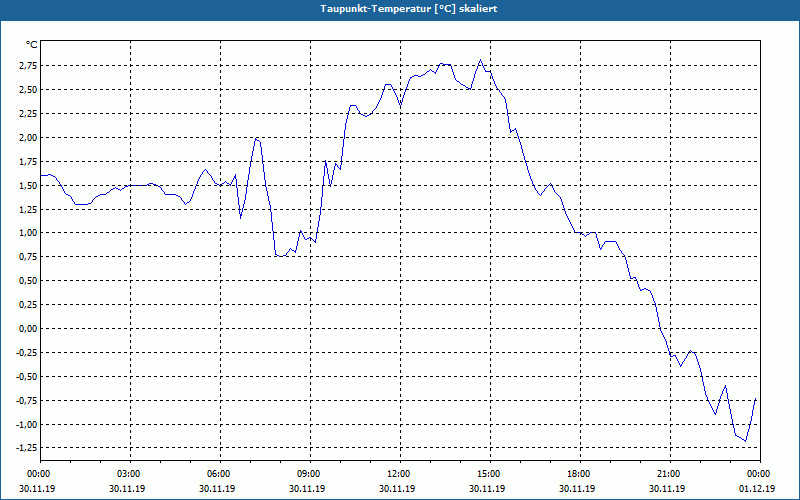Select the -1,25 y-axis label
This screenshot has width=800, height=500.
click(x=27, y=448)
